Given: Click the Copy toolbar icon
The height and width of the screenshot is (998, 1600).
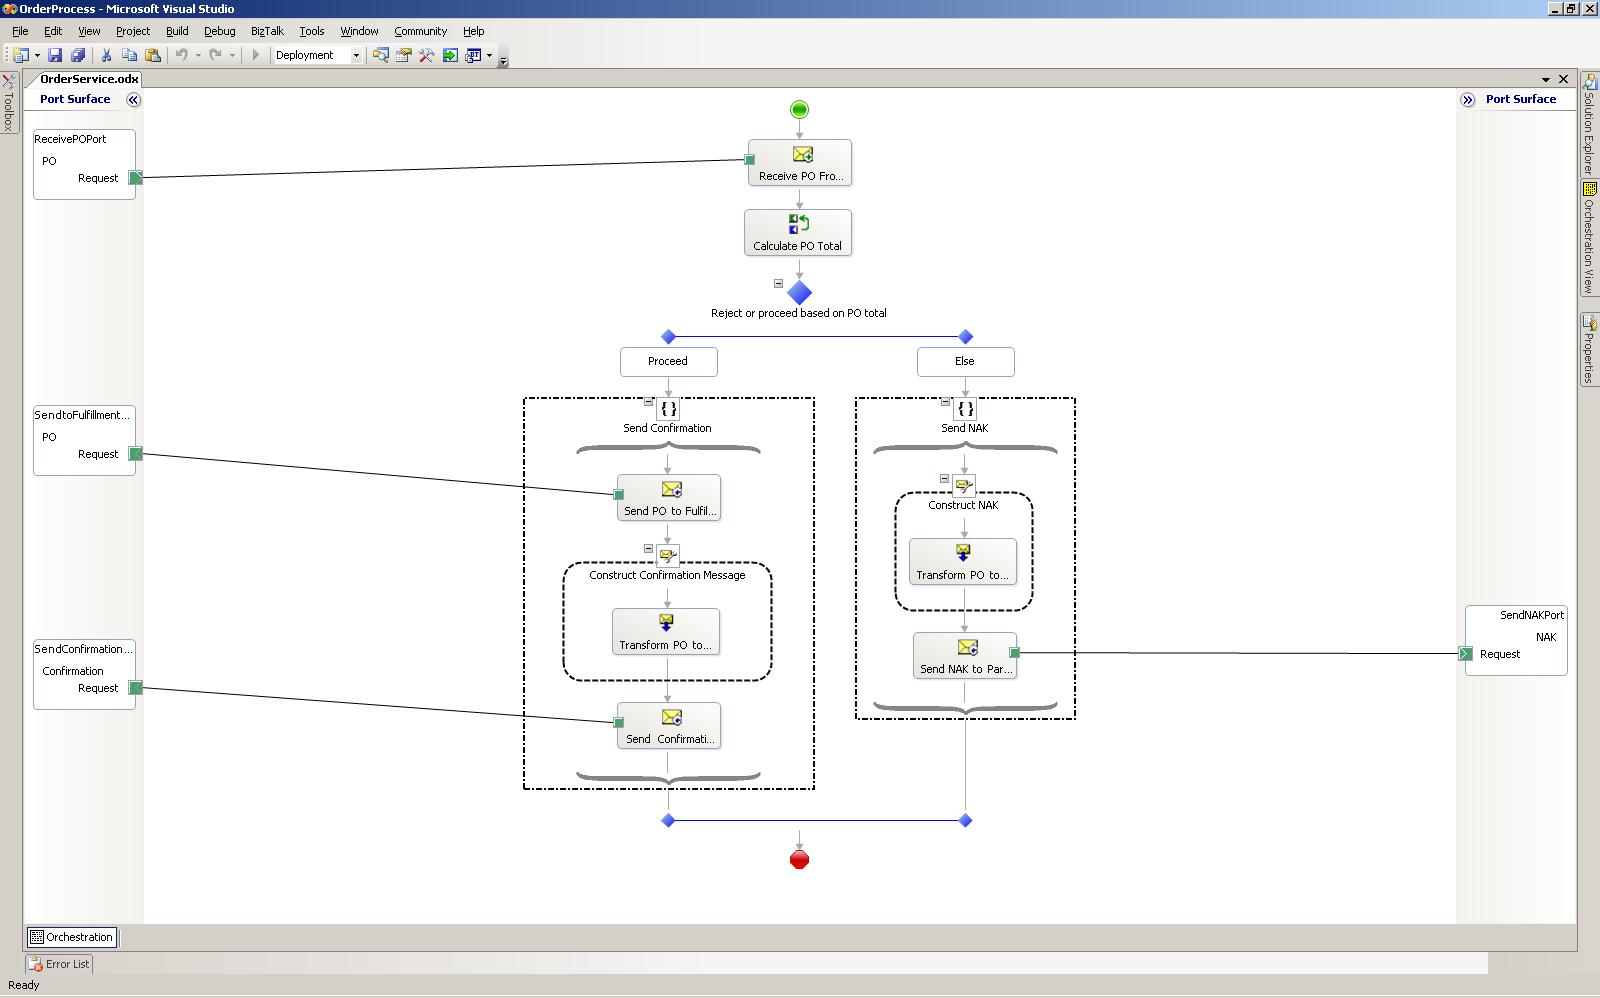Looking at the screenshot, I should [x=129, y=55].
